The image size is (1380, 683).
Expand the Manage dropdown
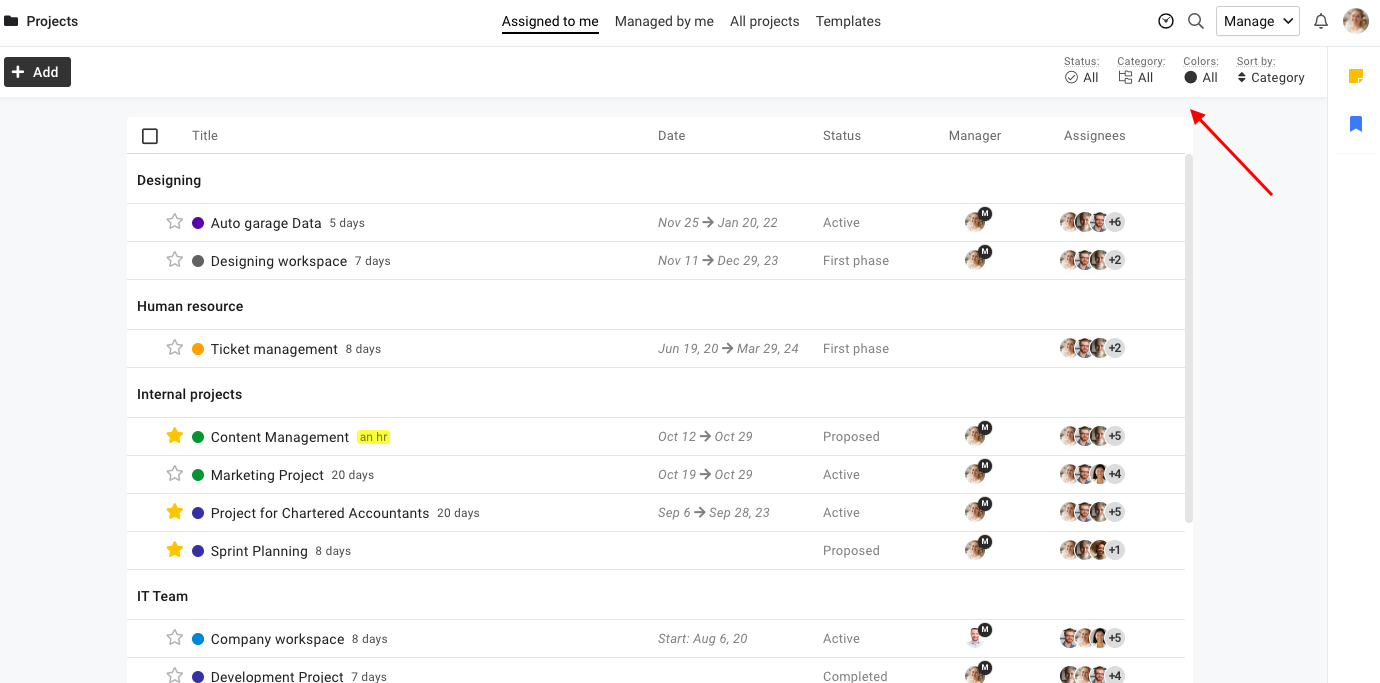[x=1257, y=21]
